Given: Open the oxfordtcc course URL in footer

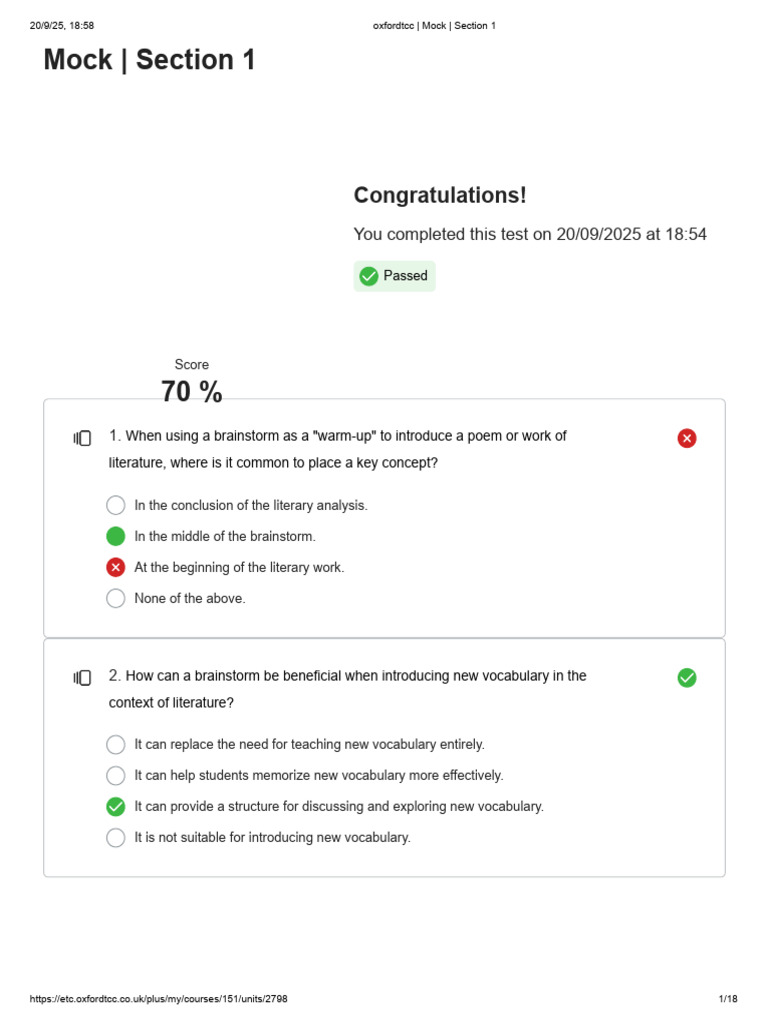Looking at the screenshot, I should point(159,999).
